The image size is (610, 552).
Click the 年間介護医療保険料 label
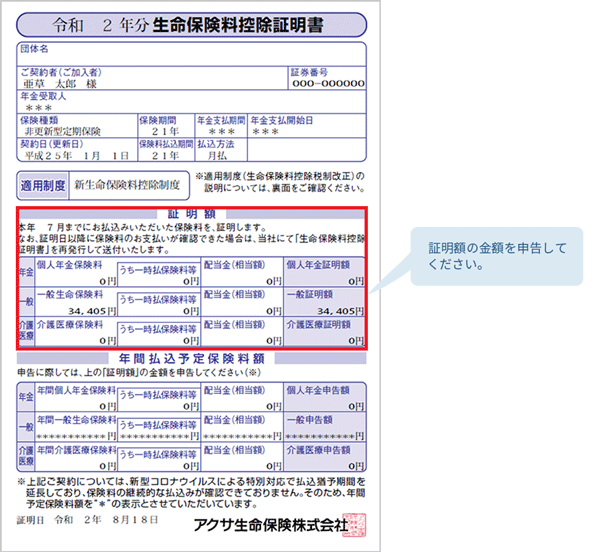(77, 450)
